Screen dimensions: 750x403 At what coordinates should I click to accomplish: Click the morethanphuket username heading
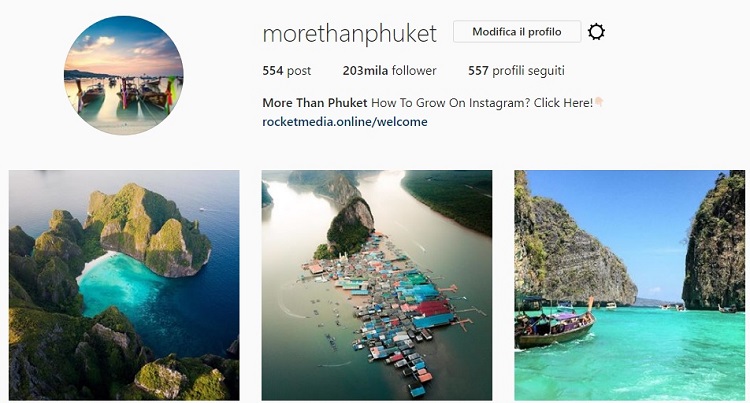(349, 33)
